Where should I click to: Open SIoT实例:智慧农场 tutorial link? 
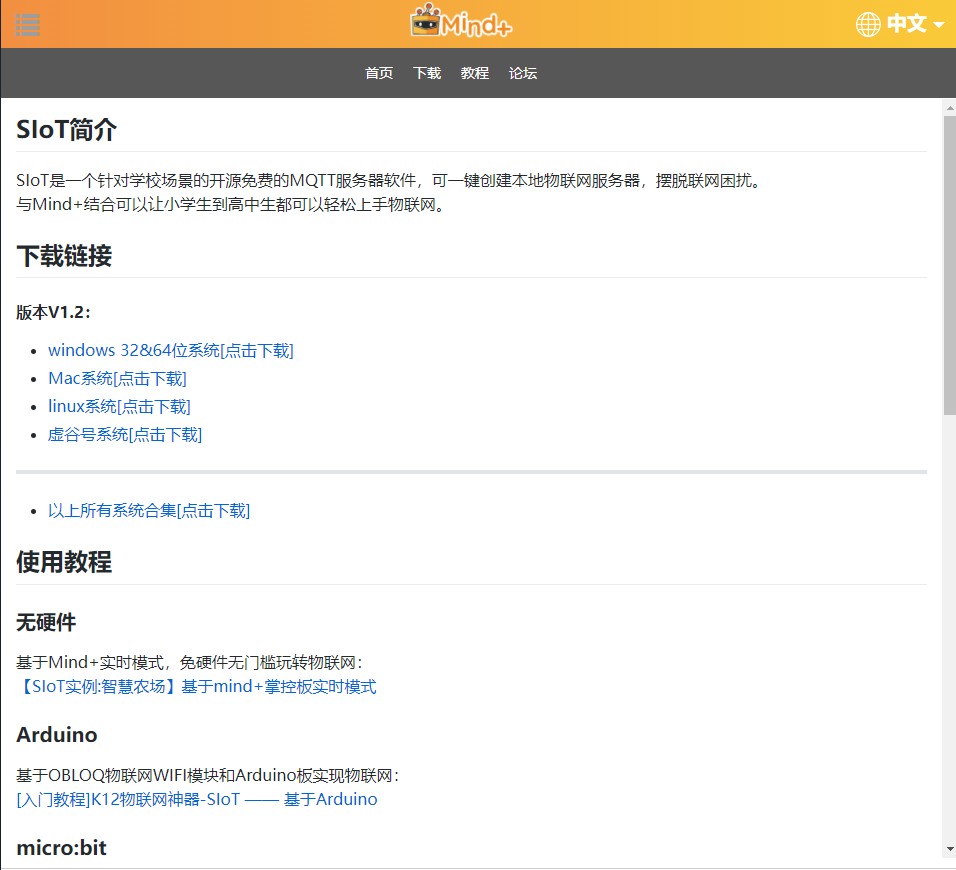tap(196, 686)
